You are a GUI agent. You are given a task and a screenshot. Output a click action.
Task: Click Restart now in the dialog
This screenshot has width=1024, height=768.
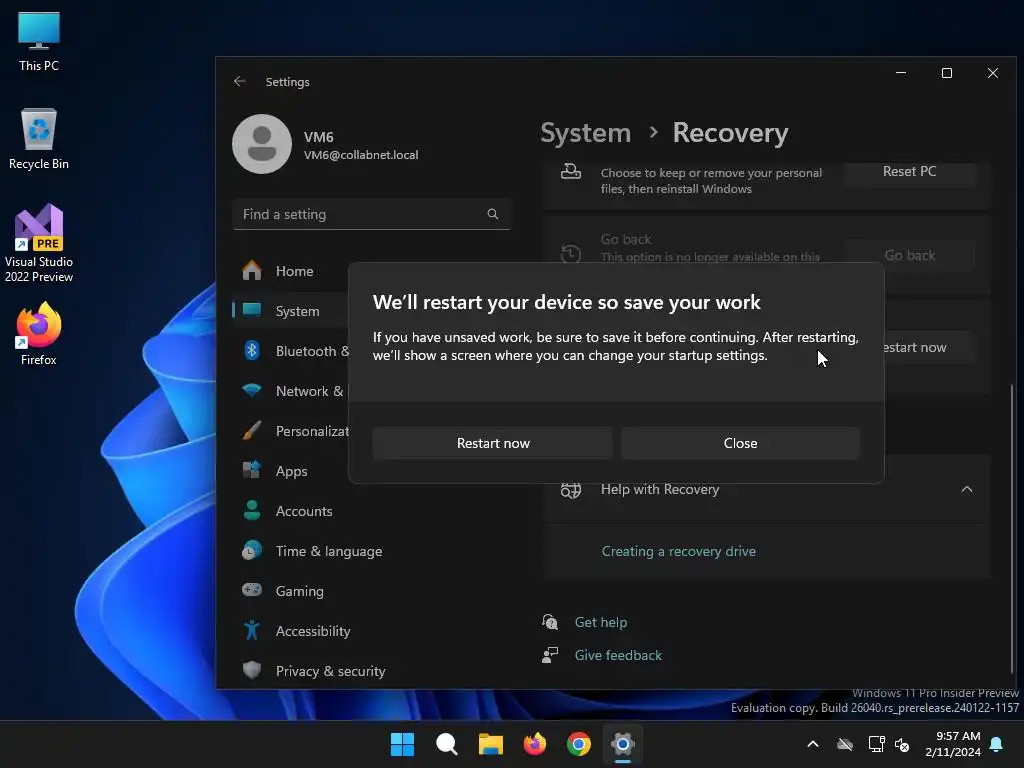pyautogui.click(x=492, y=443)
